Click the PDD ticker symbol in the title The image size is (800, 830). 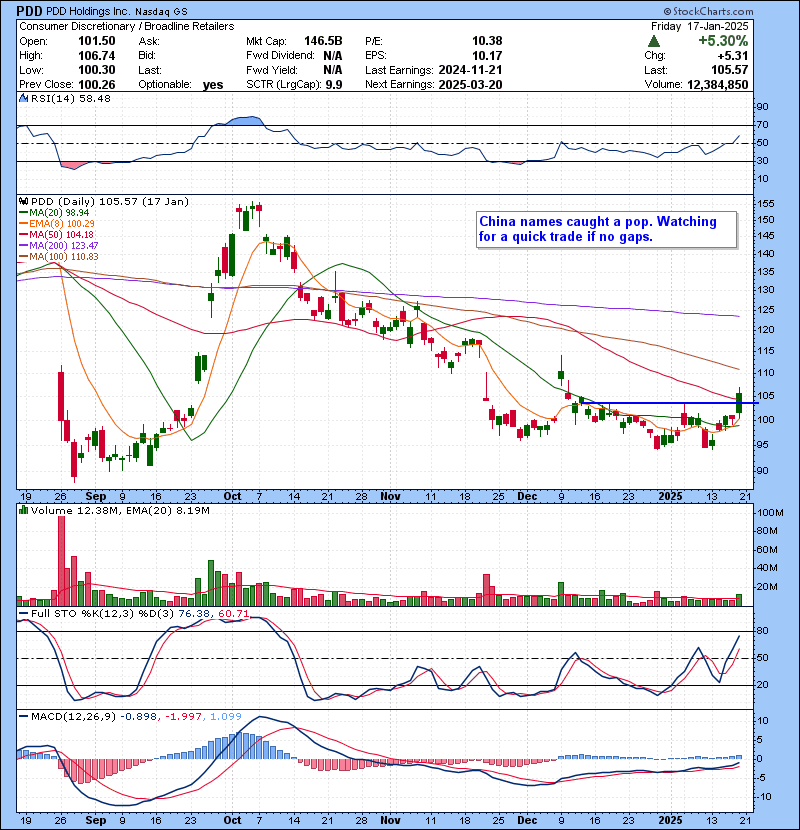click(30, 11)
